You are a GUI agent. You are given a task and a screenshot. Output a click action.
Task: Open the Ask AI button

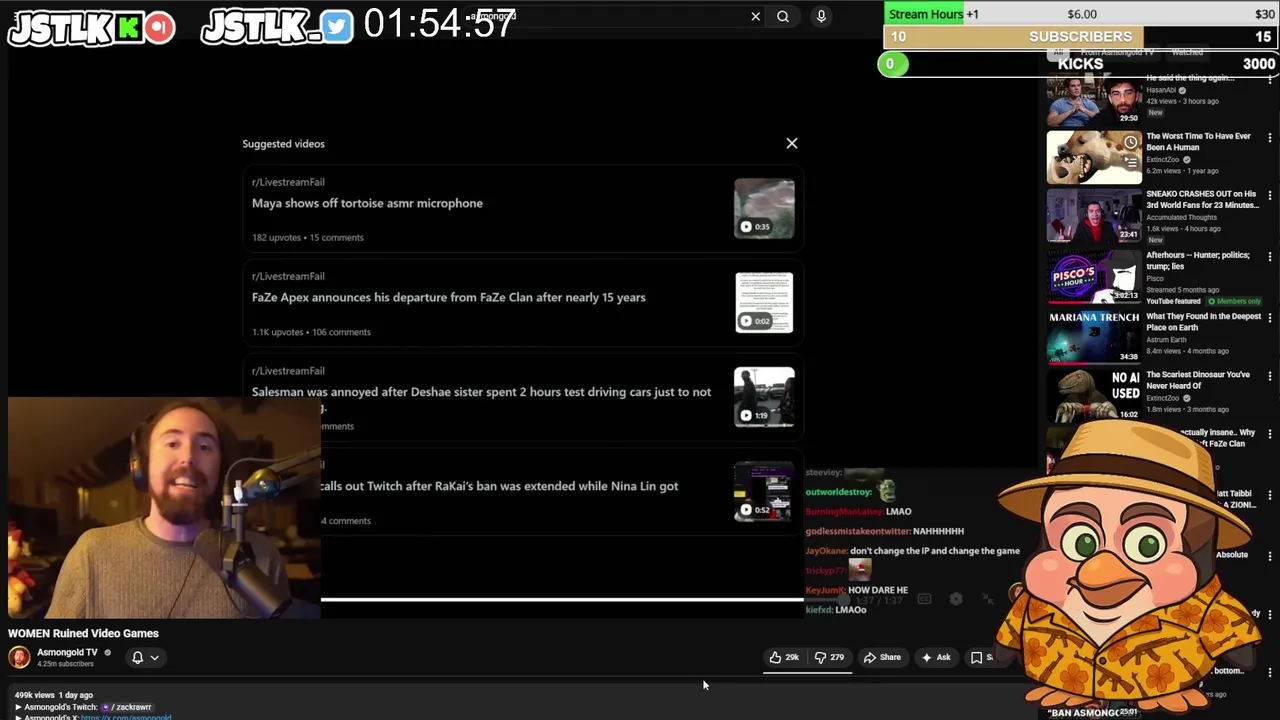coord(936,657)
